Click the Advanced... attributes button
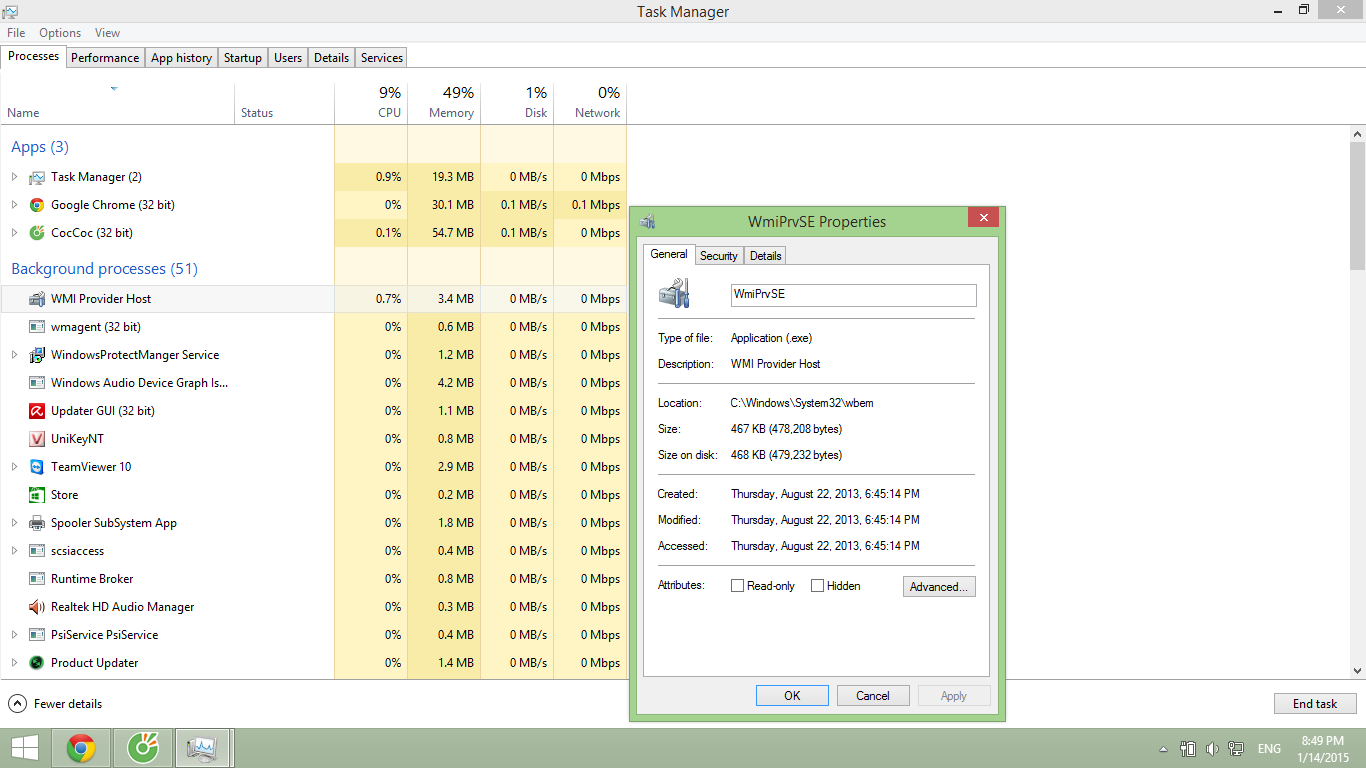Viewport: 1366px width, 768px height. 938,587
